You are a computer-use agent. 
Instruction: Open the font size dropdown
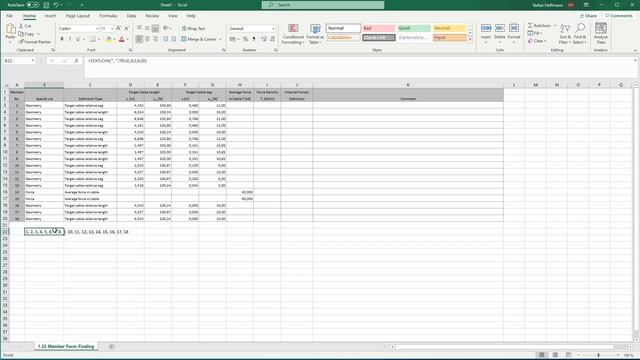(112, 29)
